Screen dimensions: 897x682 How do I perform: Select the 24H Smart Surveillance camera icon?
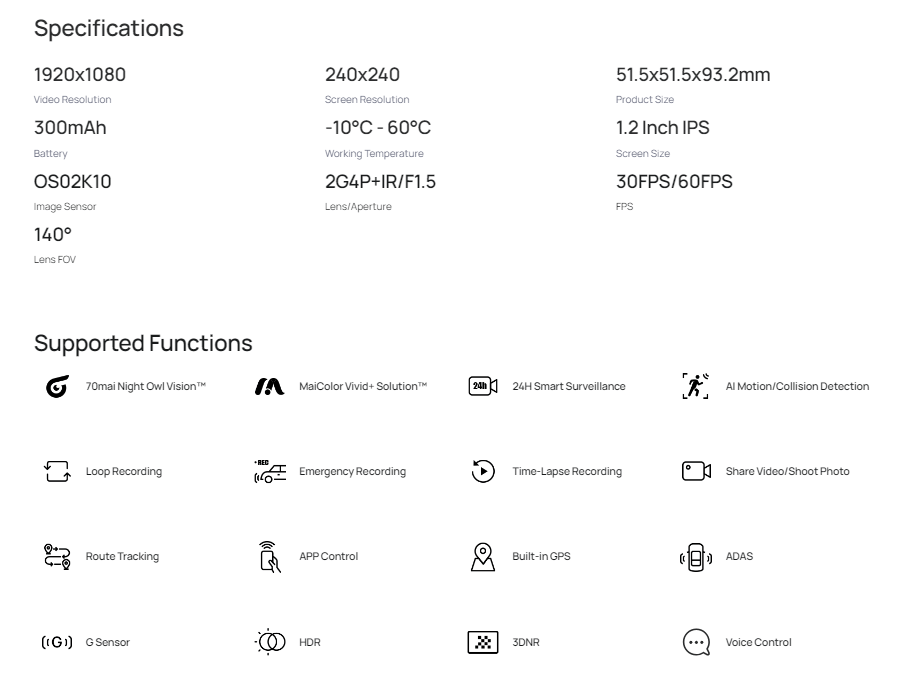(x=481, y=386)
